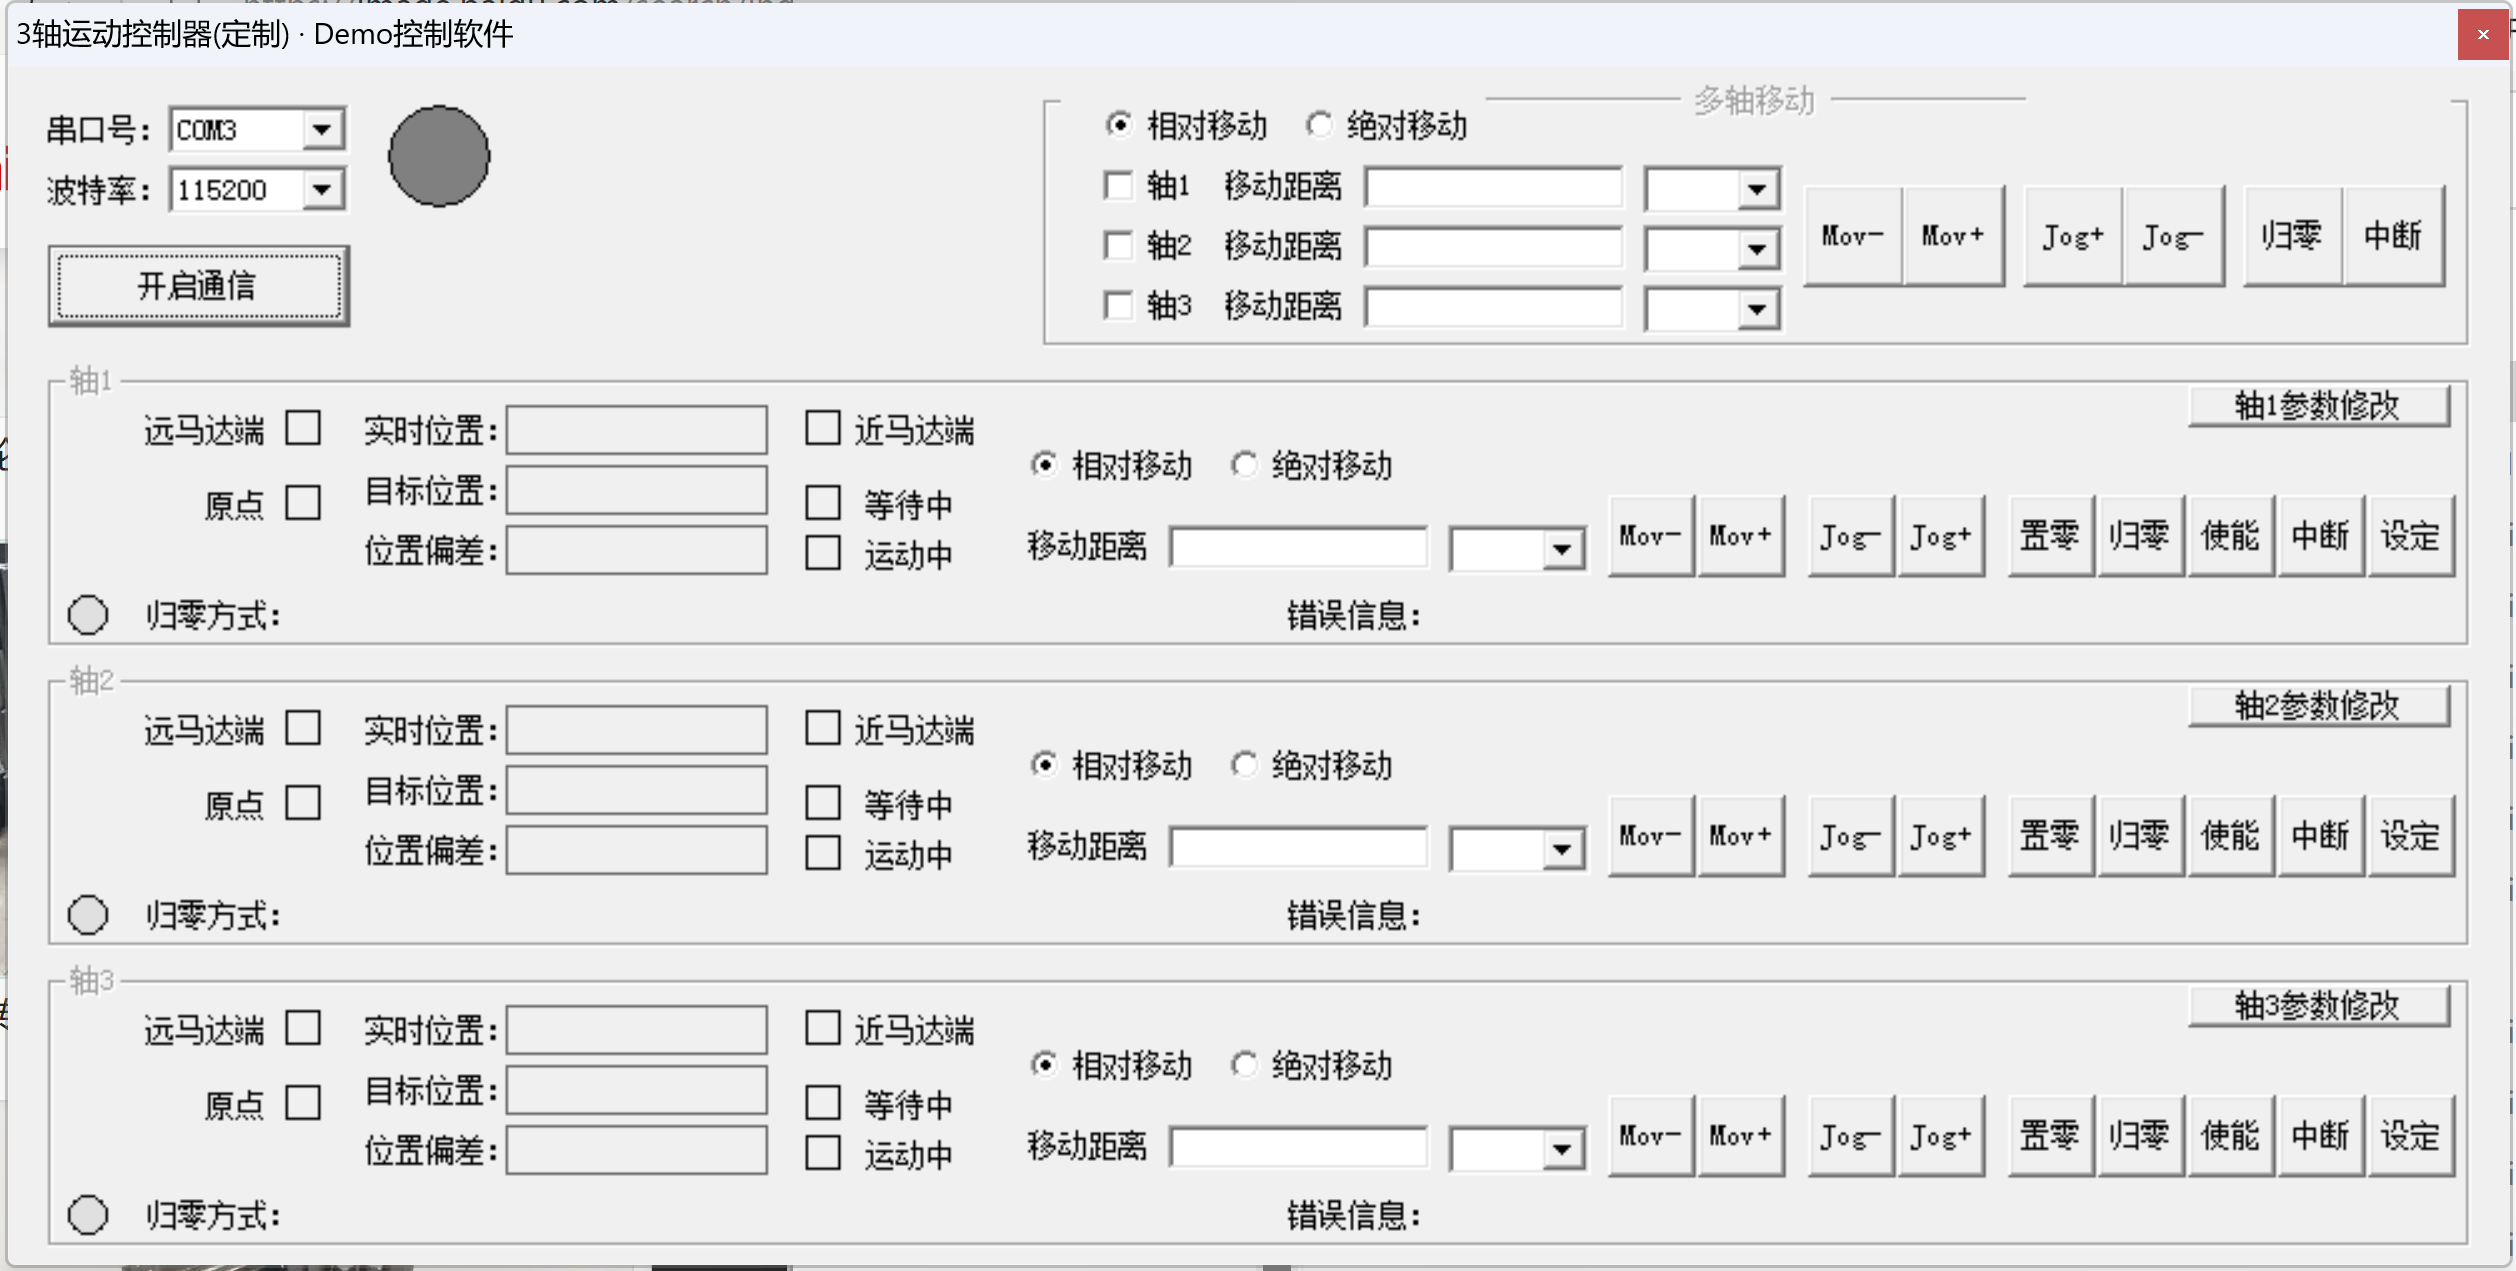Screen dimensions: 2516x1271
Task: Toggle 轴3 运动中 checkbox
Action: click(823, 1153)
